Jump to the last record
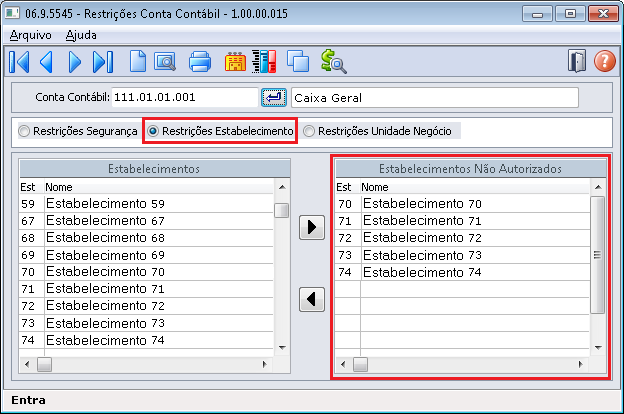 [103, 62]
